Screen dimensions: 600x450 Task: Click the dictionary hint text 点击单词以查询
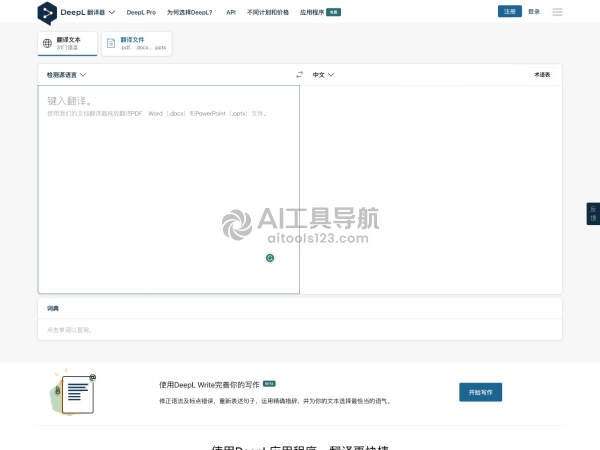tap(69, 330)
